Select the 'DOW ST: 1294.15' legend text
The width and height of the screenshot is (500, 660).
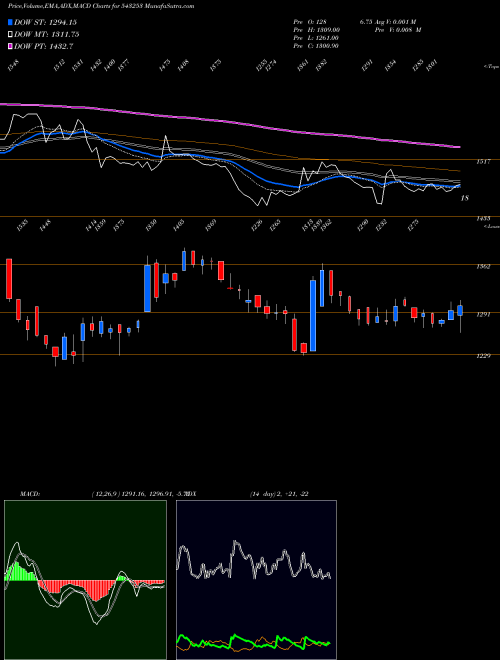tap(45, 22)
